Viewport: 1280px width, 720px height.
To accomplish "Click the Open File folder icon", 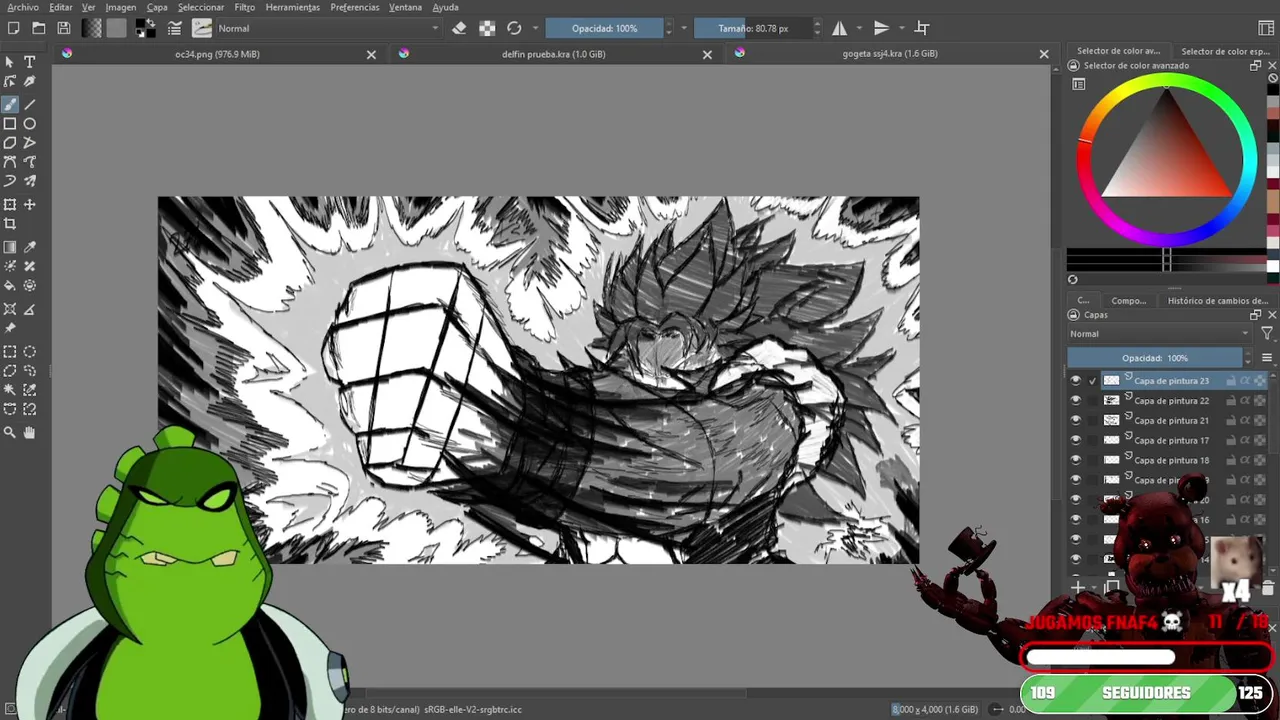I will (x=39, y=28).
